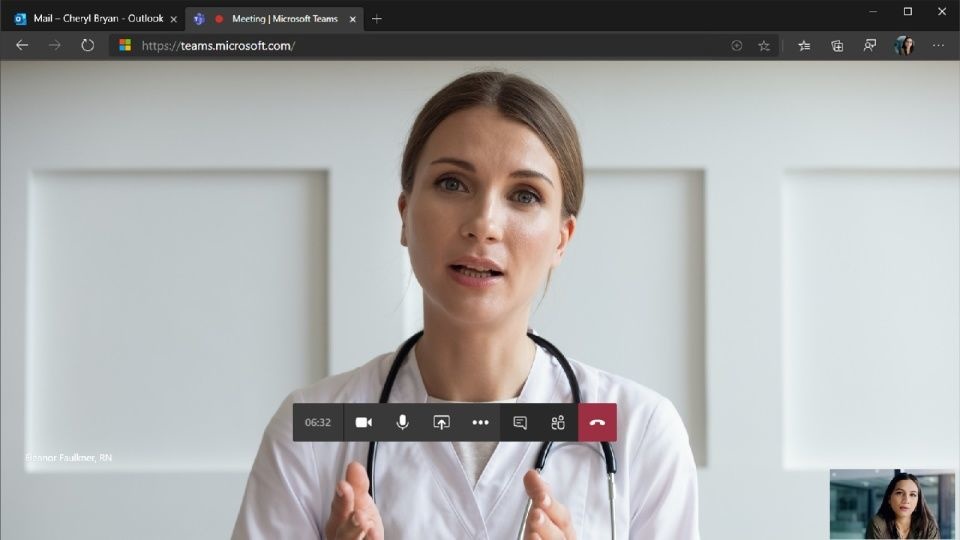
Task: Open the browser Favorites list
Action: 804,45
